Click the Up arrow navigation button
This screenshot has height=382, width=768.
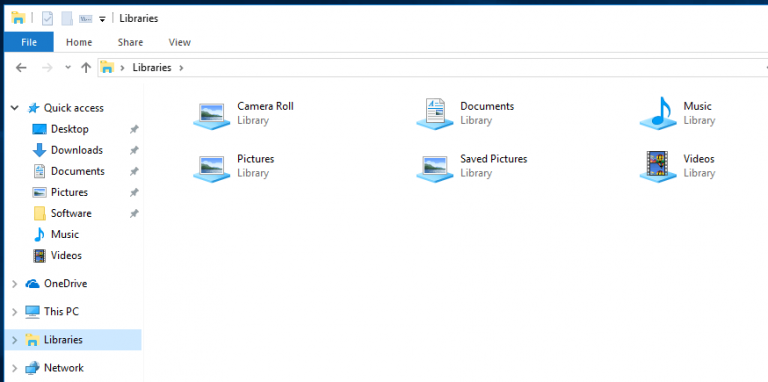[86, 68]
